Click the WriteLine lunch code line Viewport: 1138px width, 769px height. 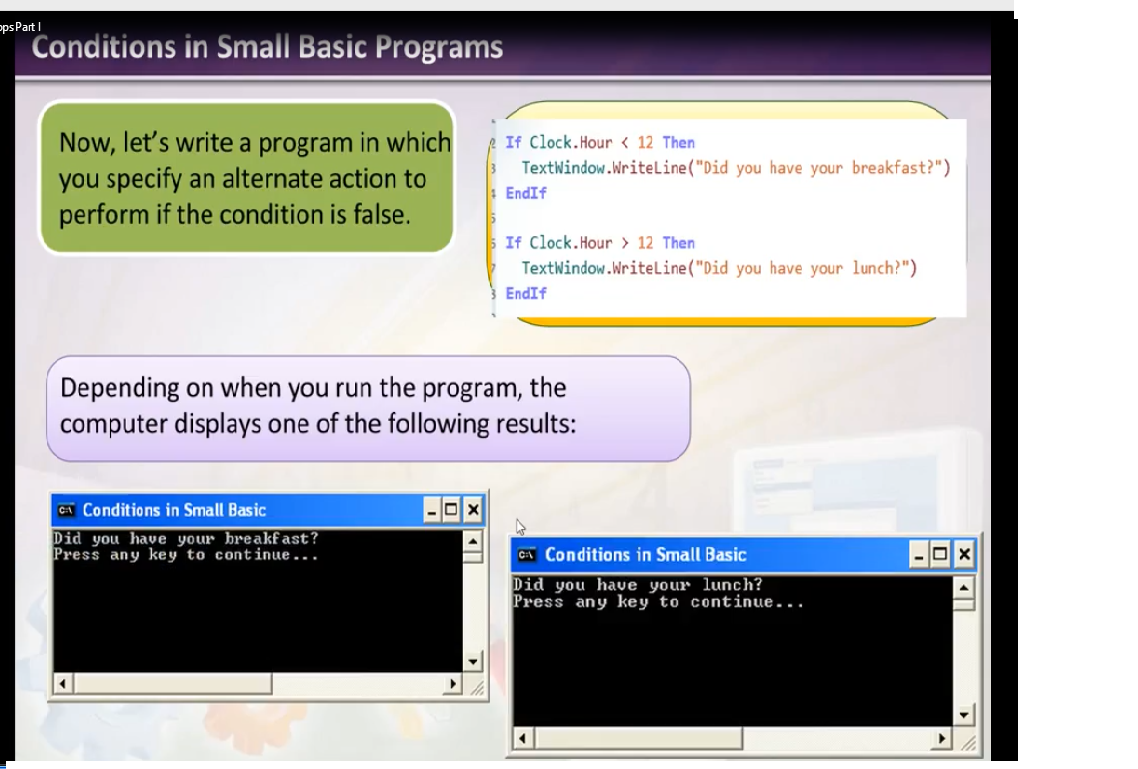tap(719, 268)
